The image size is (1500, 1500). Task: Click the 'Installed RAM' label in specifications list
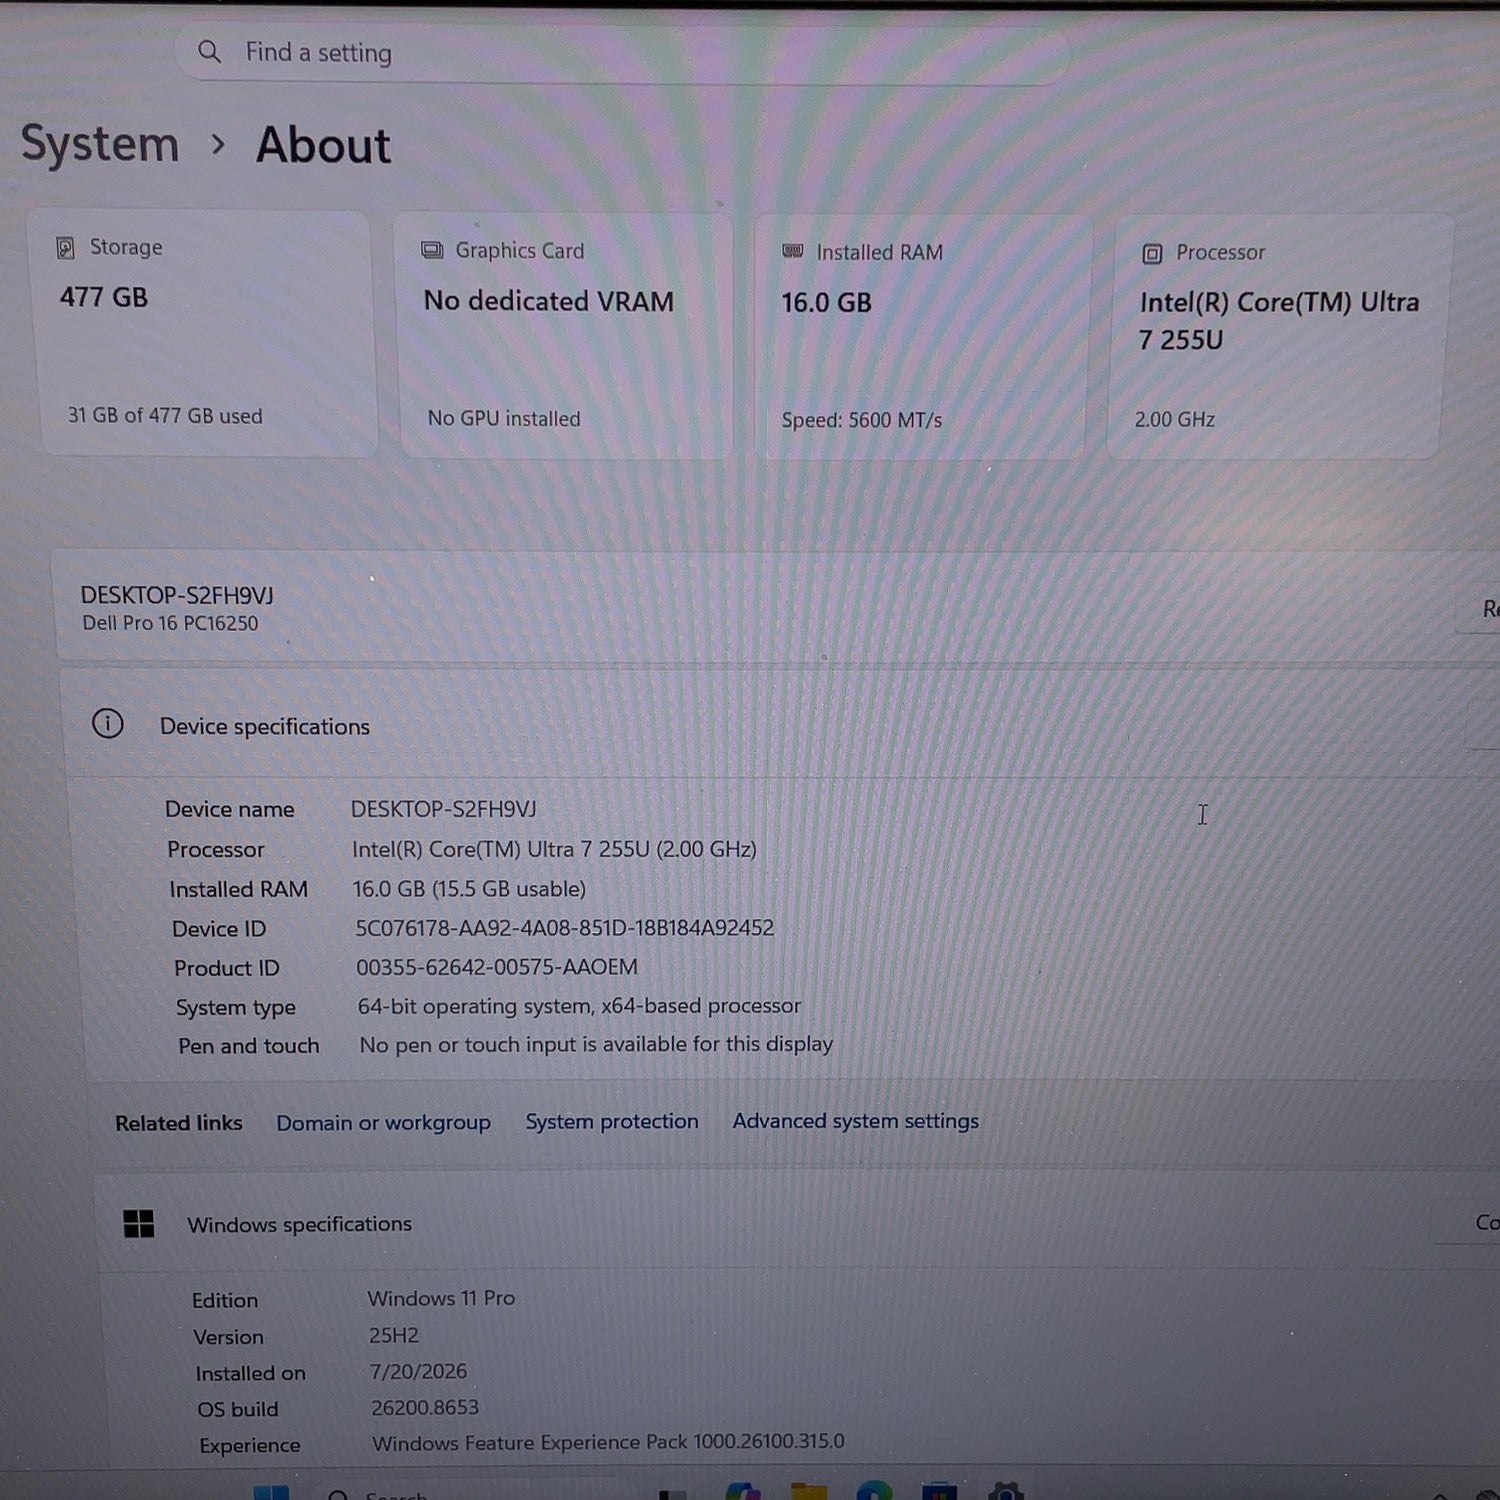click(238, 889)
